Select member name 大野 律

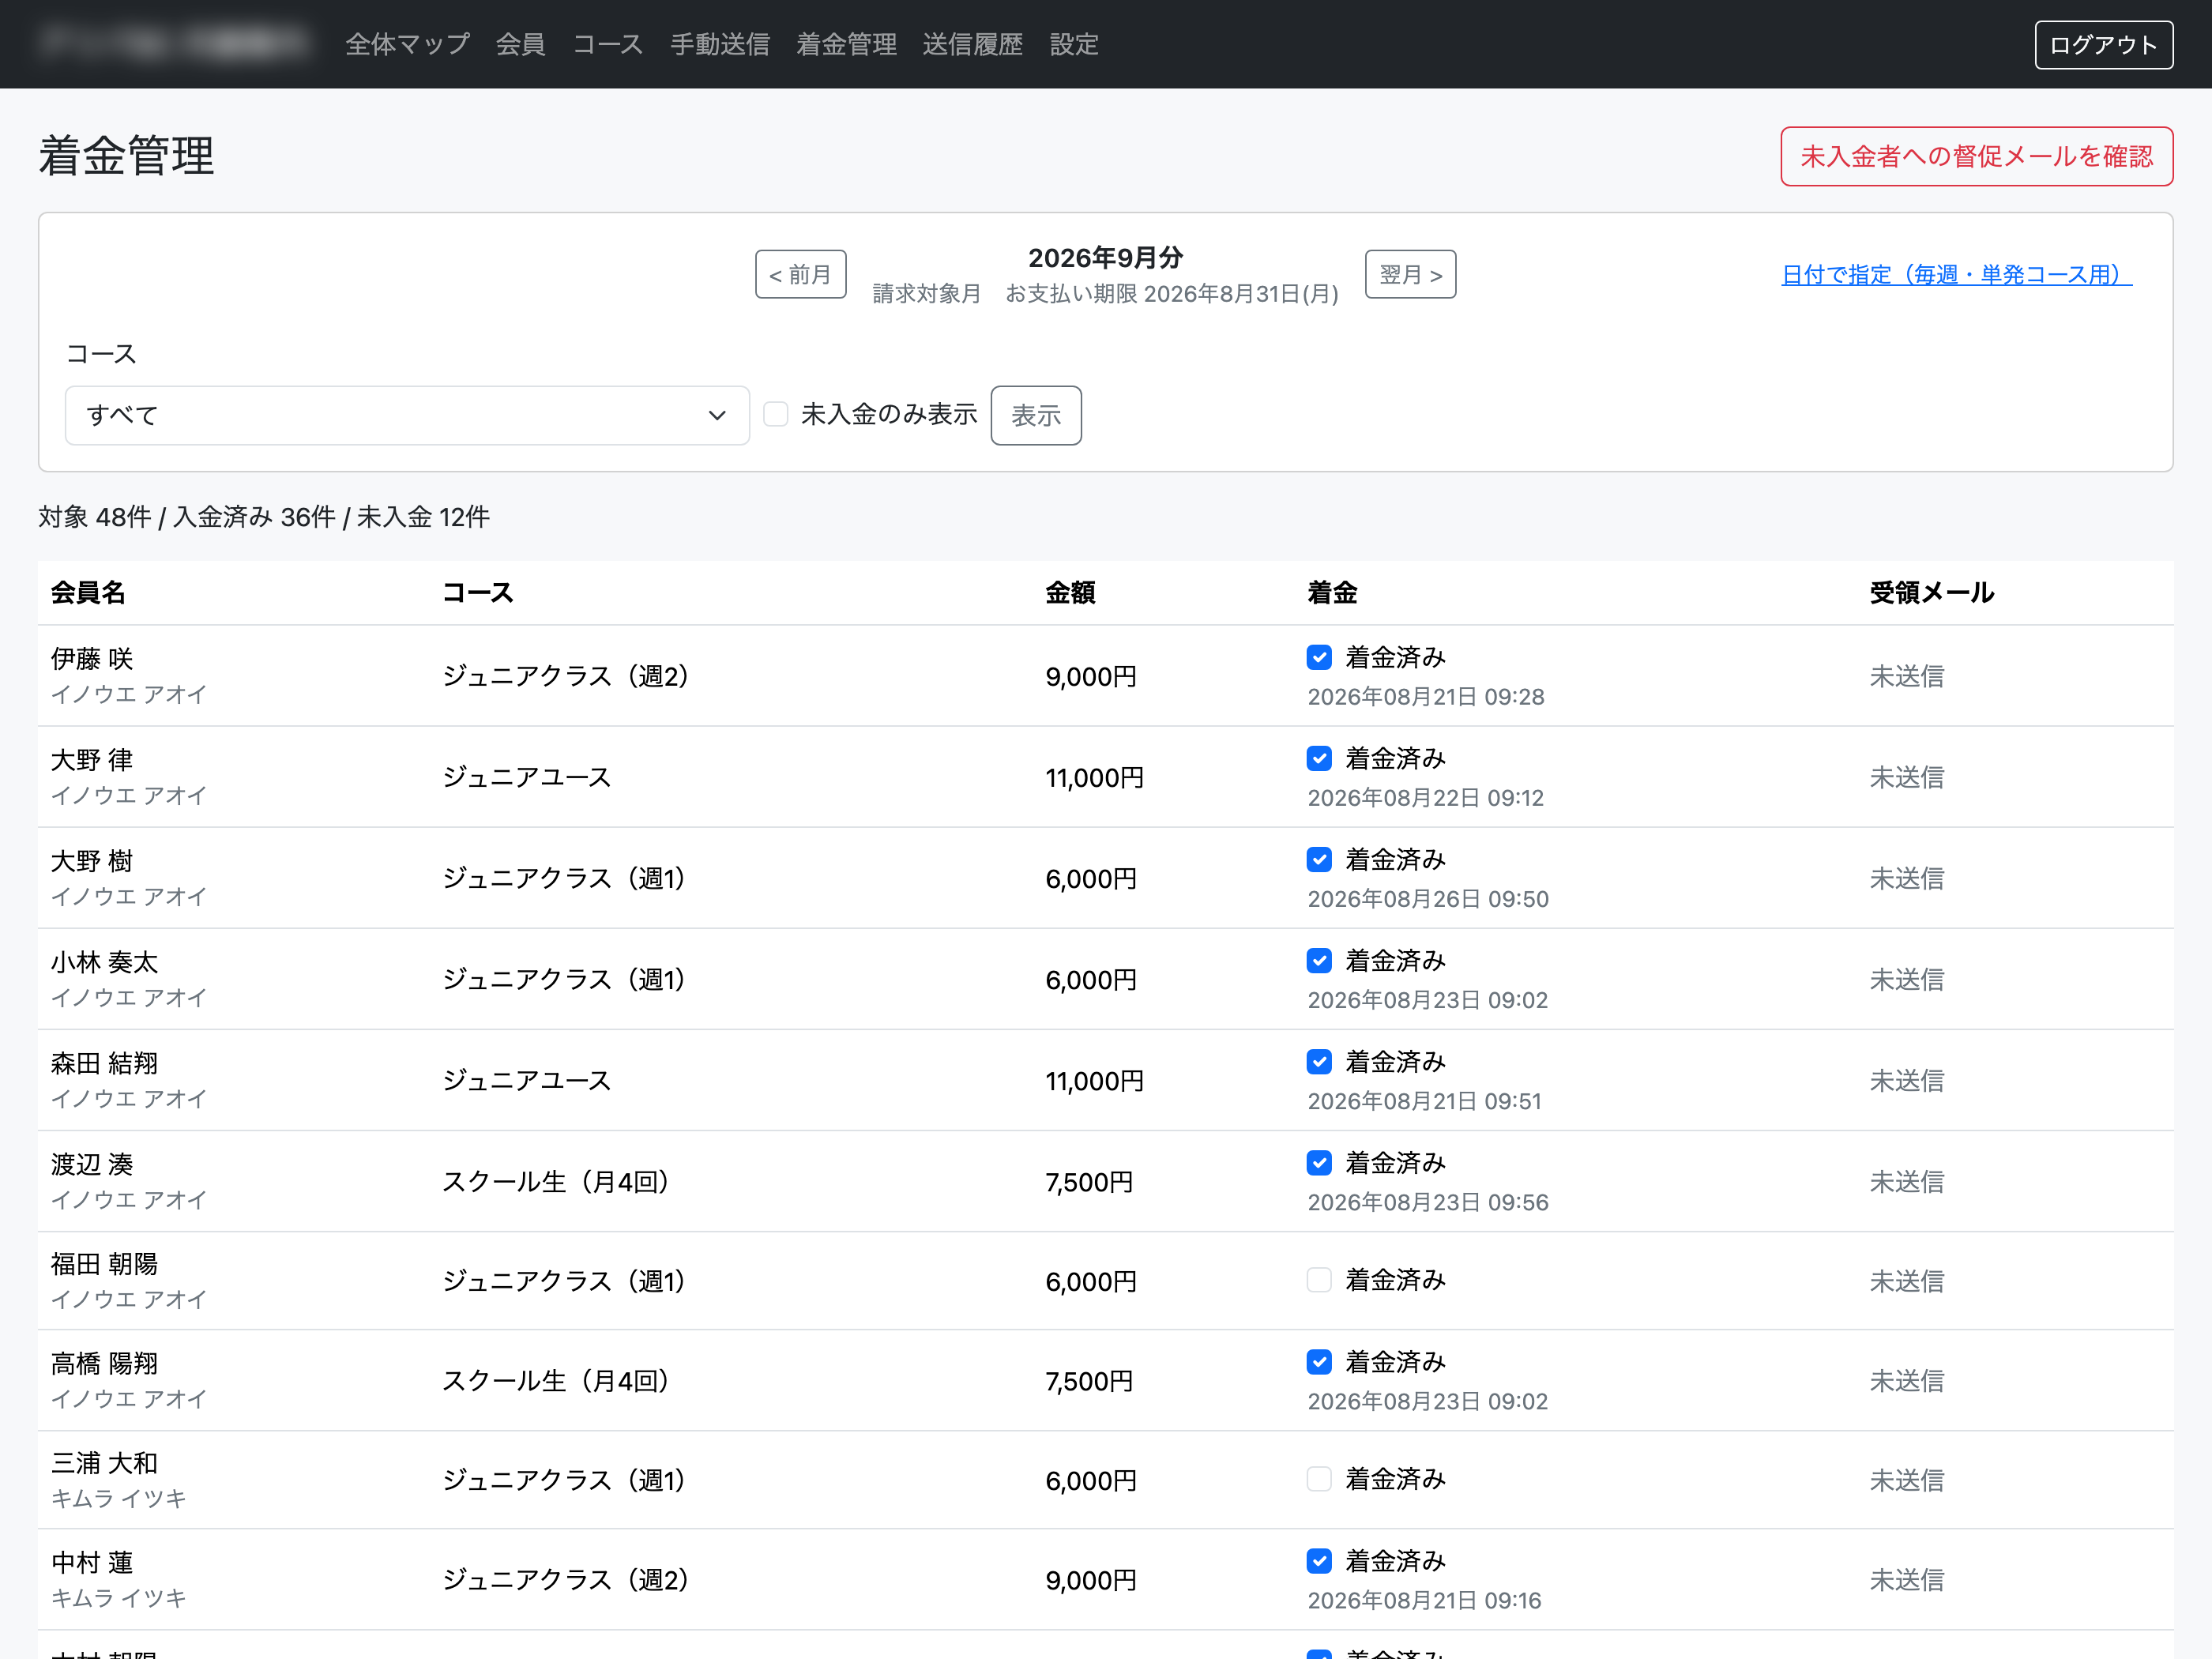[x=92, y=759]
